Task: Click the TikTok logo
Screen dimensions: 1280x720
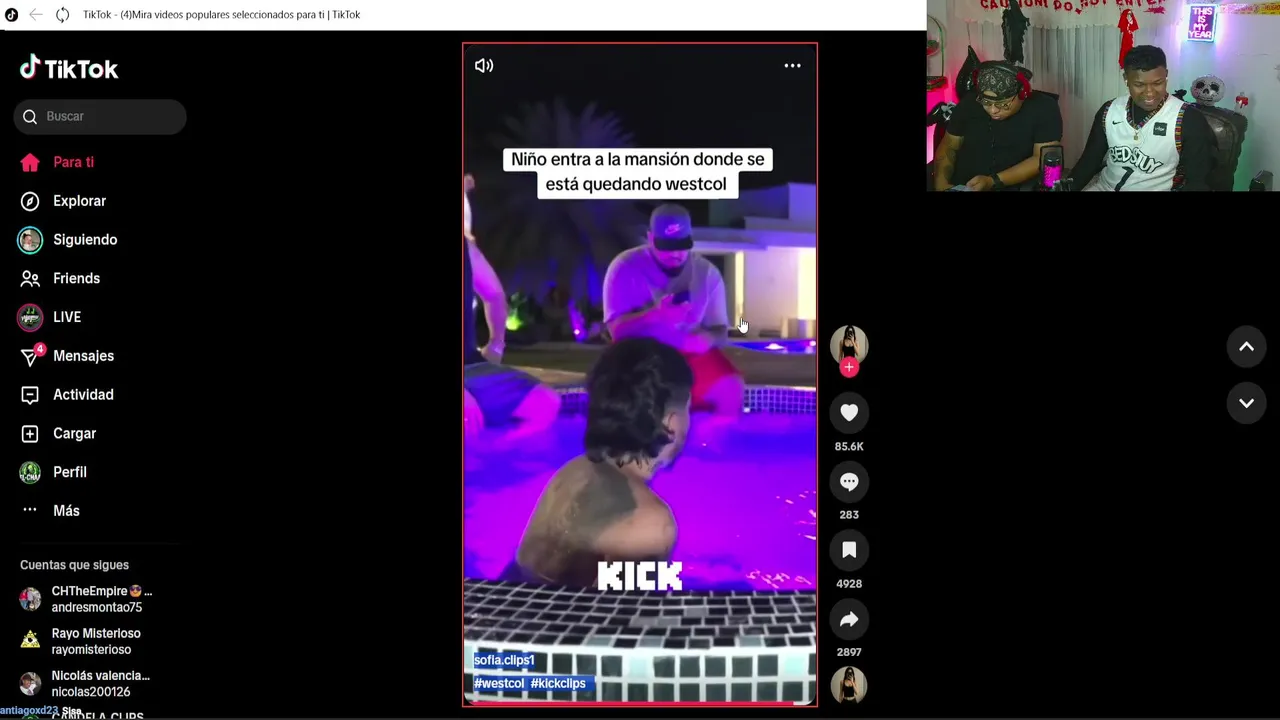Action: pos(69,68)
